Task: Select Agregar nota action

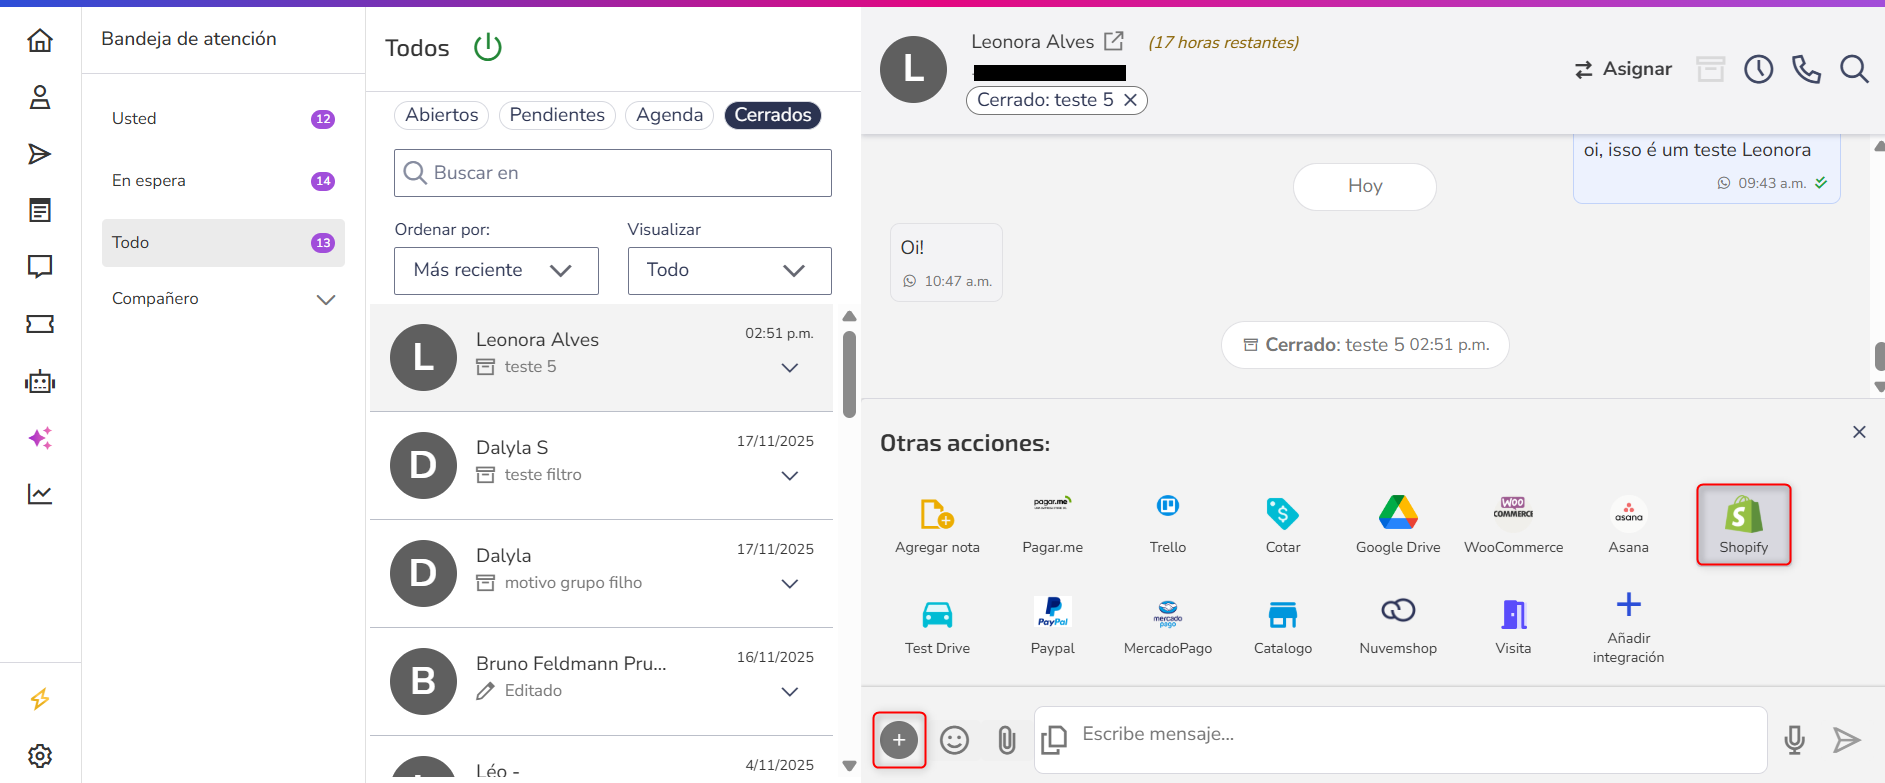Action: (x=937, y=526)
